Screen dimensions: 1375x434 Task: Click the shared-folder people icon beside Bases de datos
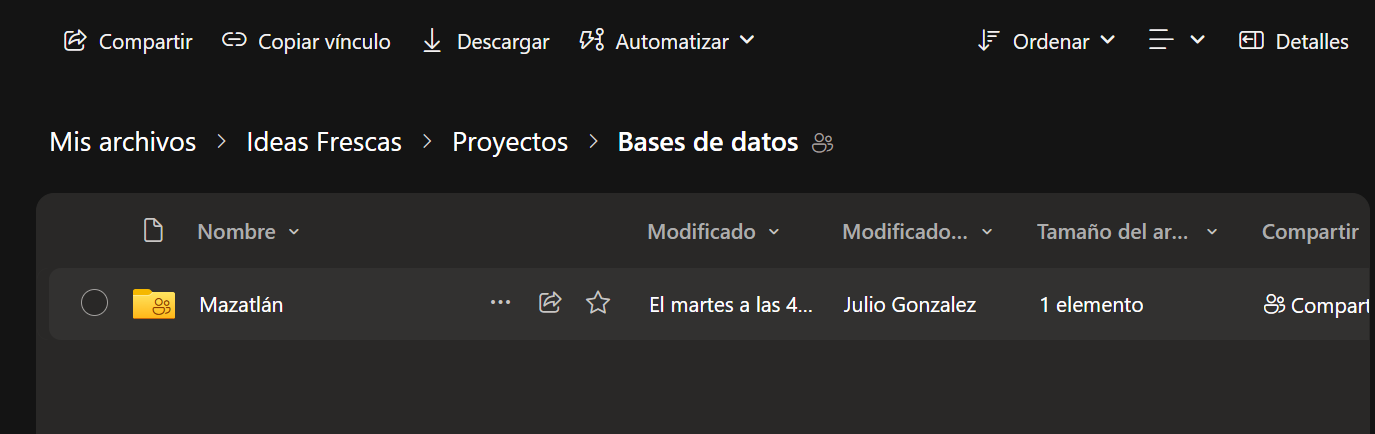pos(823,143)
